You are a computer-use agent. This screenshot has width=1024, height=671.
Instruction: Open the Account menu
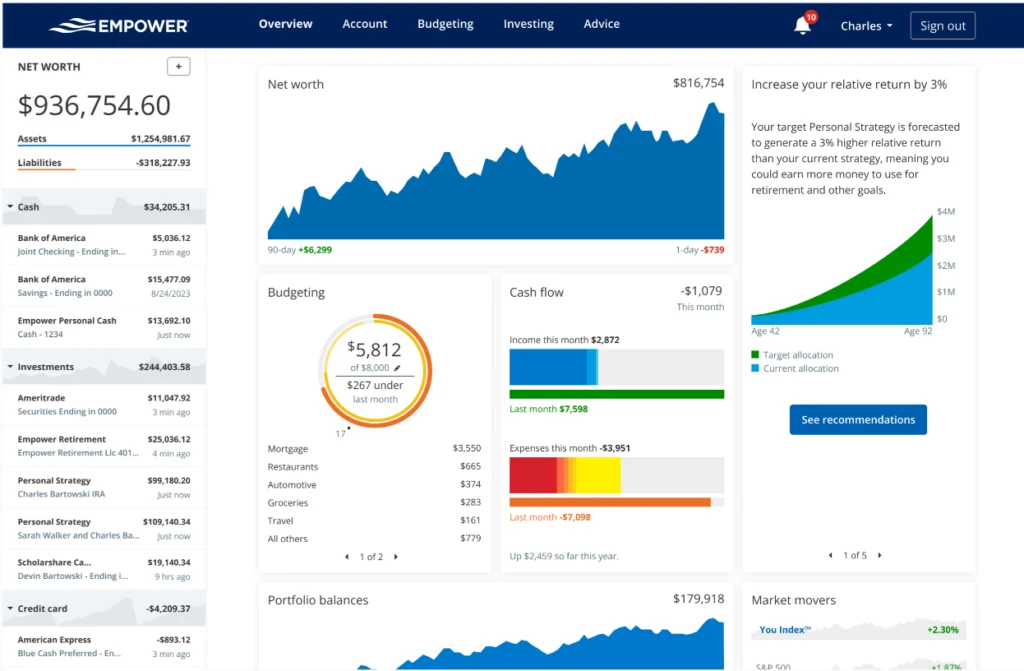click(364, 24)
